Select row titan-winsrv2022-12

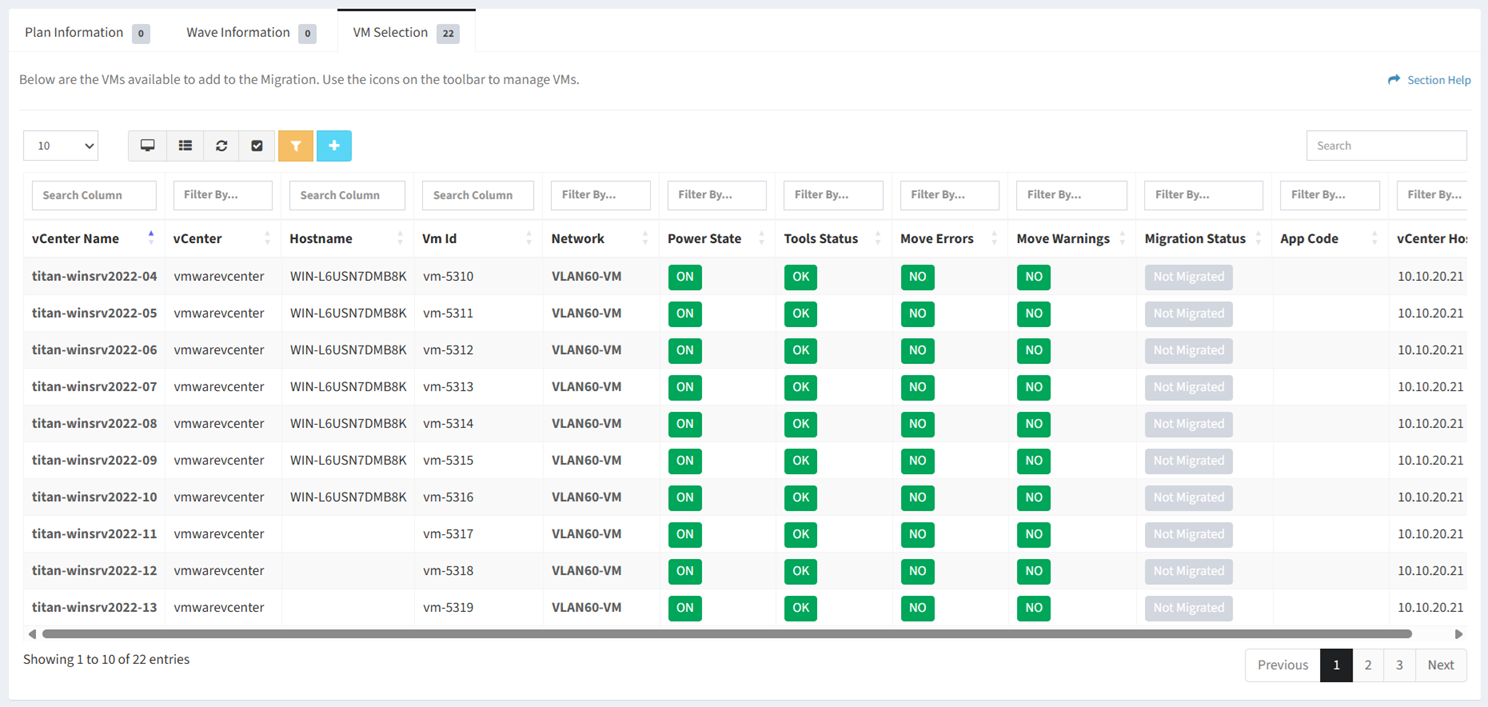coord(745,571)
